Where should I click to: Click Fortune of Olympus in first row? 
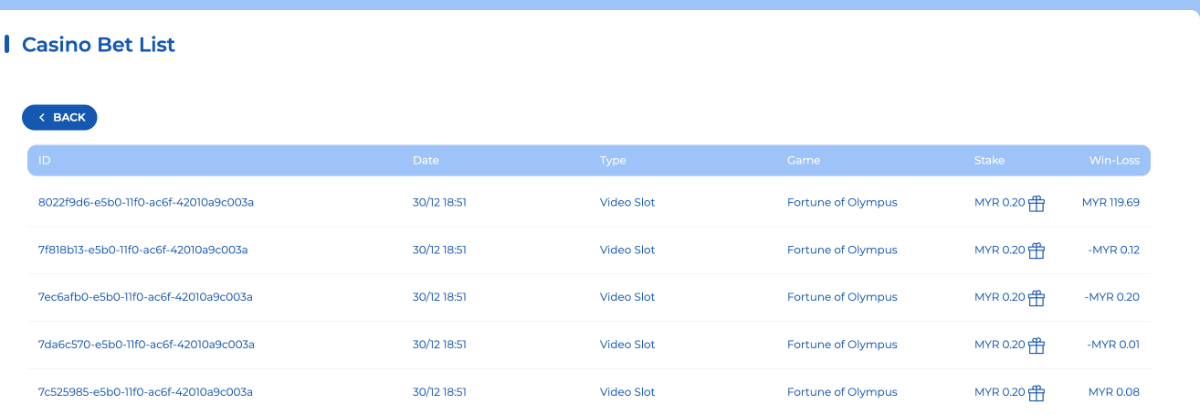point(842,202)
